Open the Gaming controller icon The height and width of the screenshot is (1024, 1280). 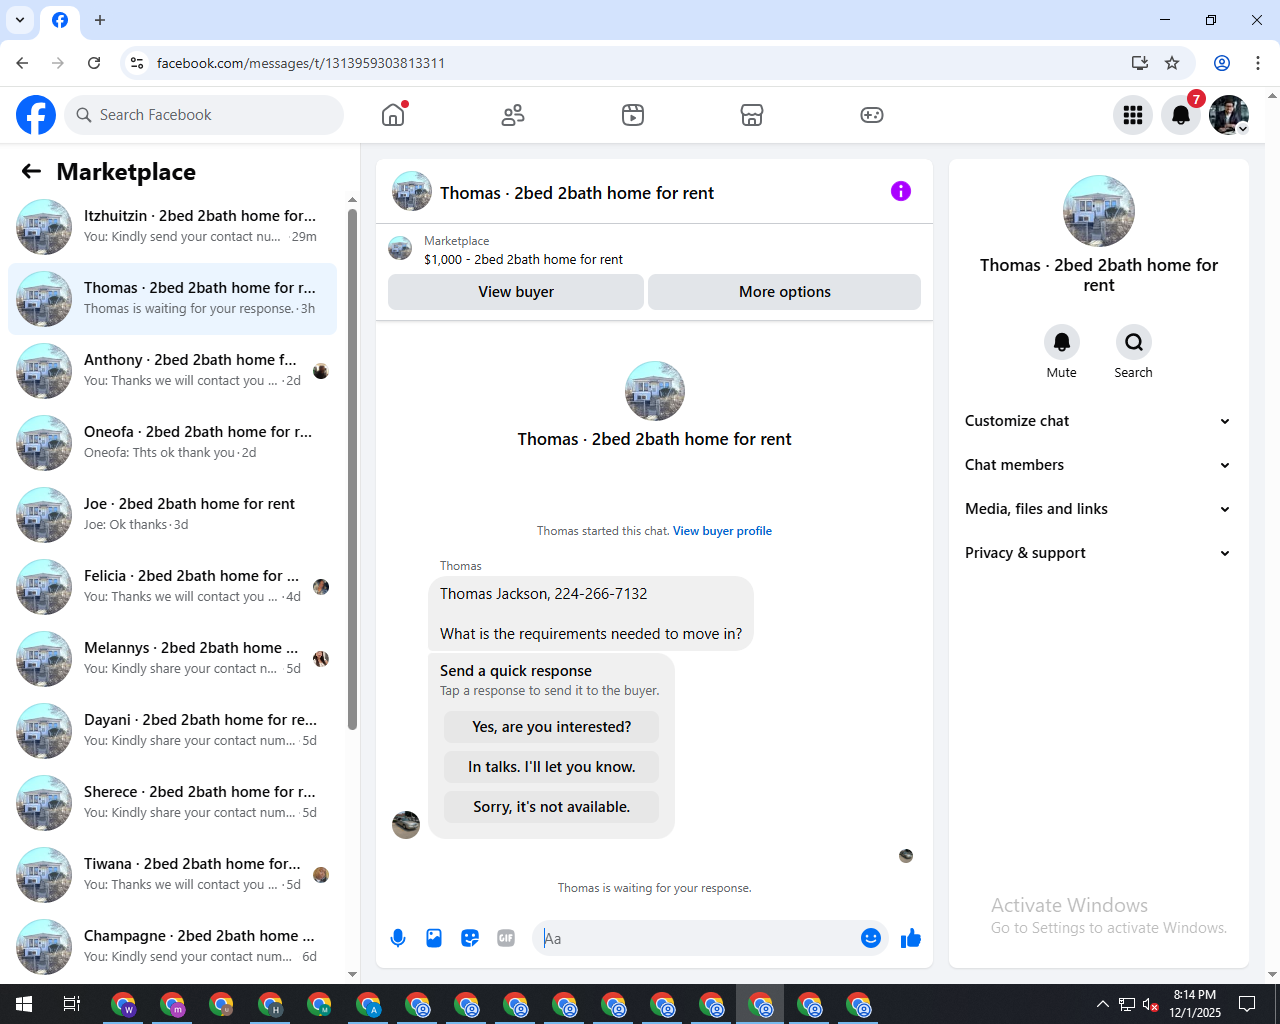[872, 115]
